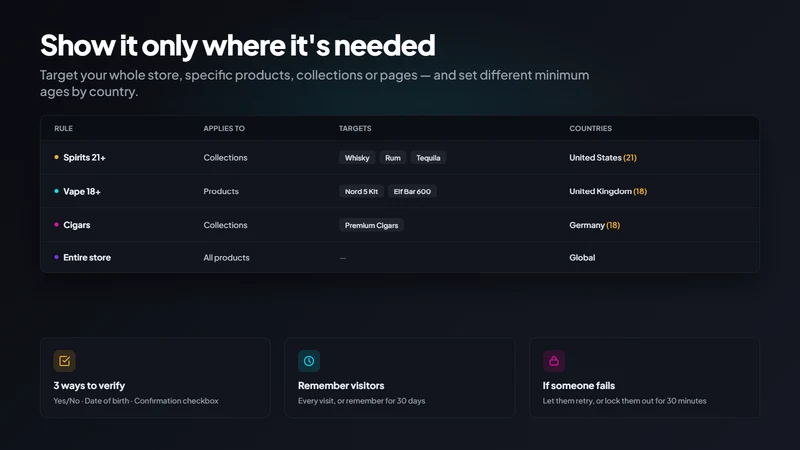Click the RULE column header
Viewport: 800px width, 450px height.
[63, 128]
